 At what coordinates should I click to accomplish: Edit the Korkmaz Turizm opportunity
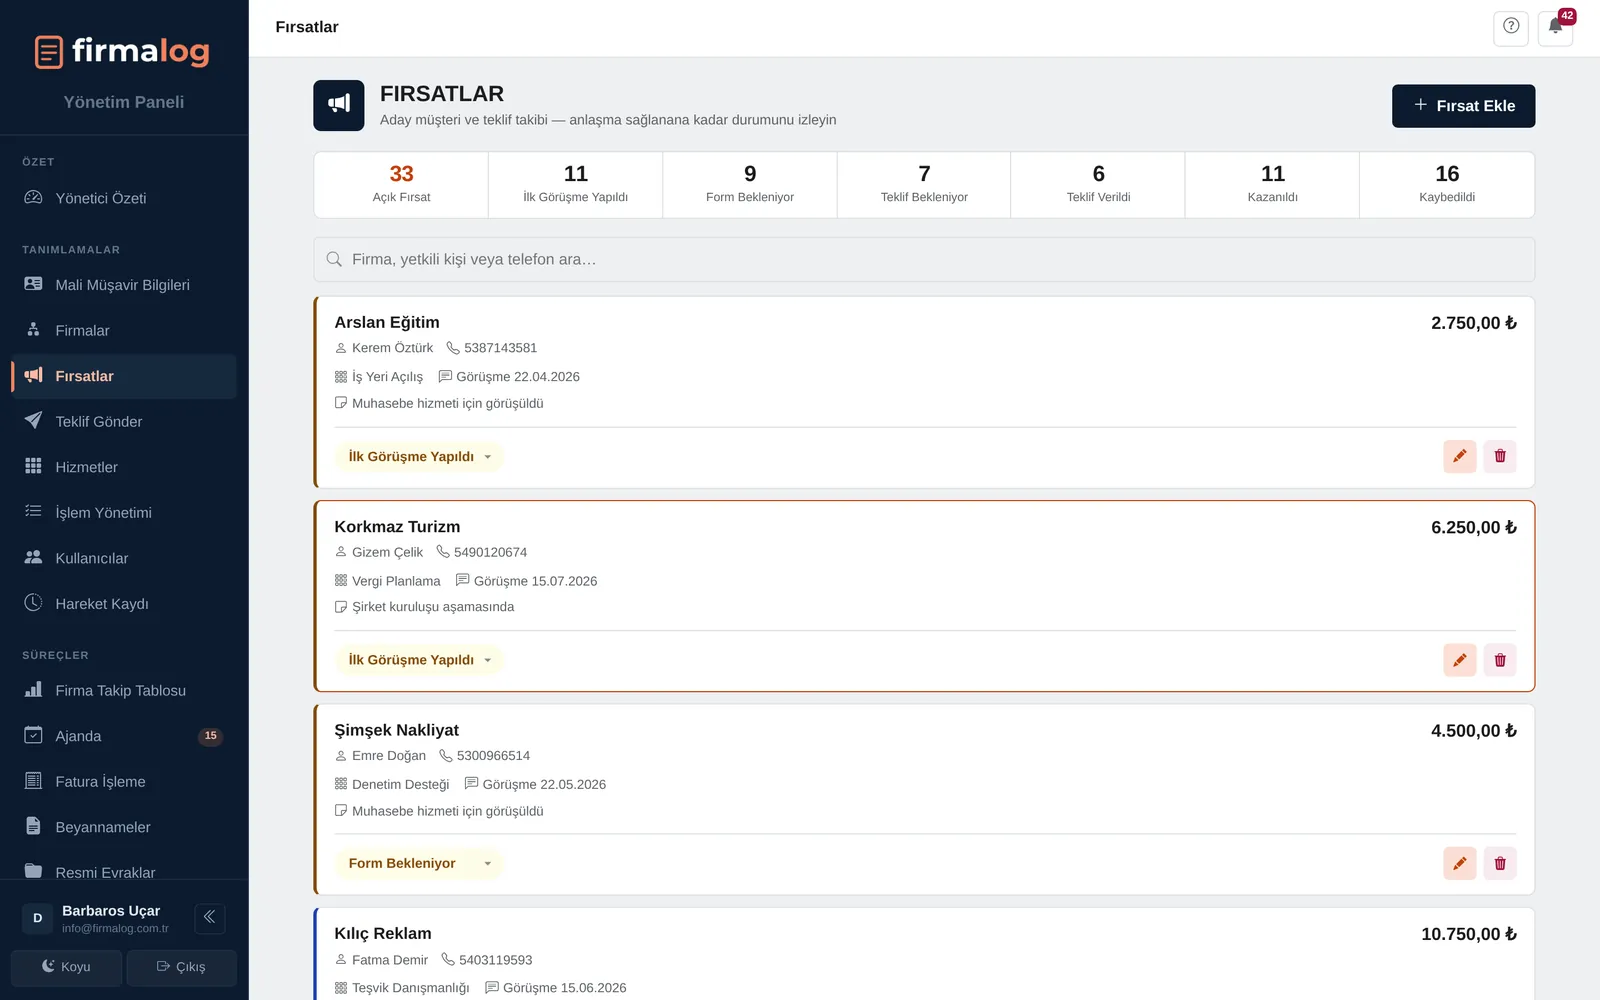(x=1460, y=660)
